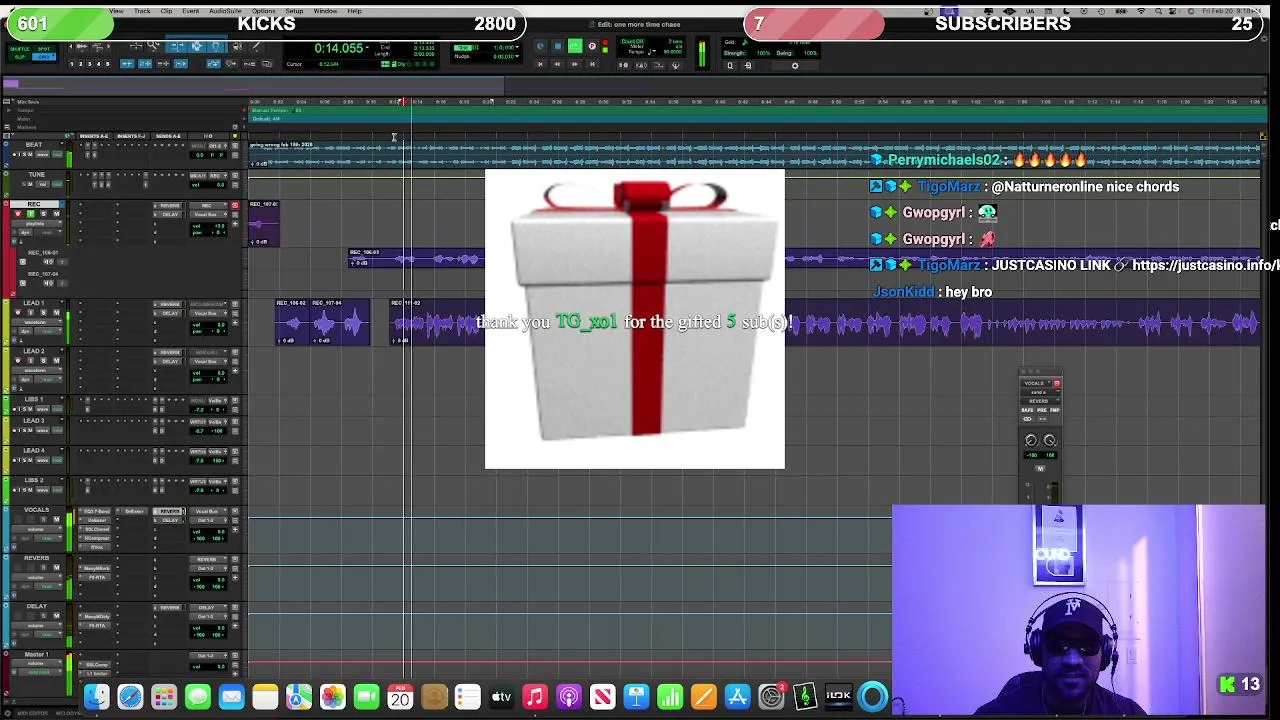Screen dimensions: 1280x720
Task: Select the Selector tool
Action: point(197,46)
